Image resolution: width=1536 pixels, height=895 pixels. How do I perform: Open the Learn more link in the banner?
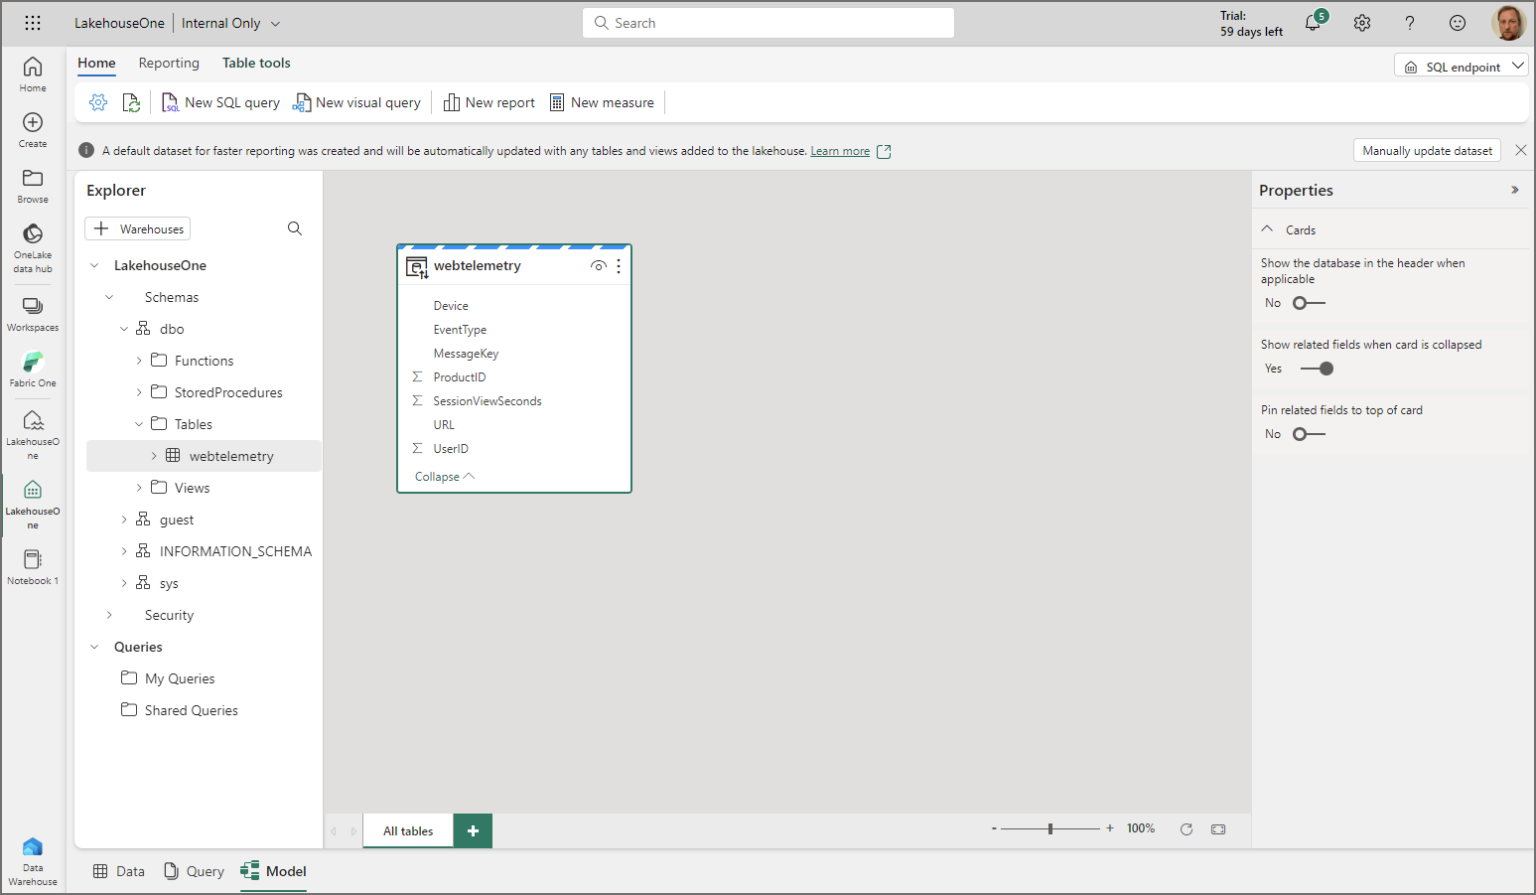pyautogui.click(x=841, y=150)
